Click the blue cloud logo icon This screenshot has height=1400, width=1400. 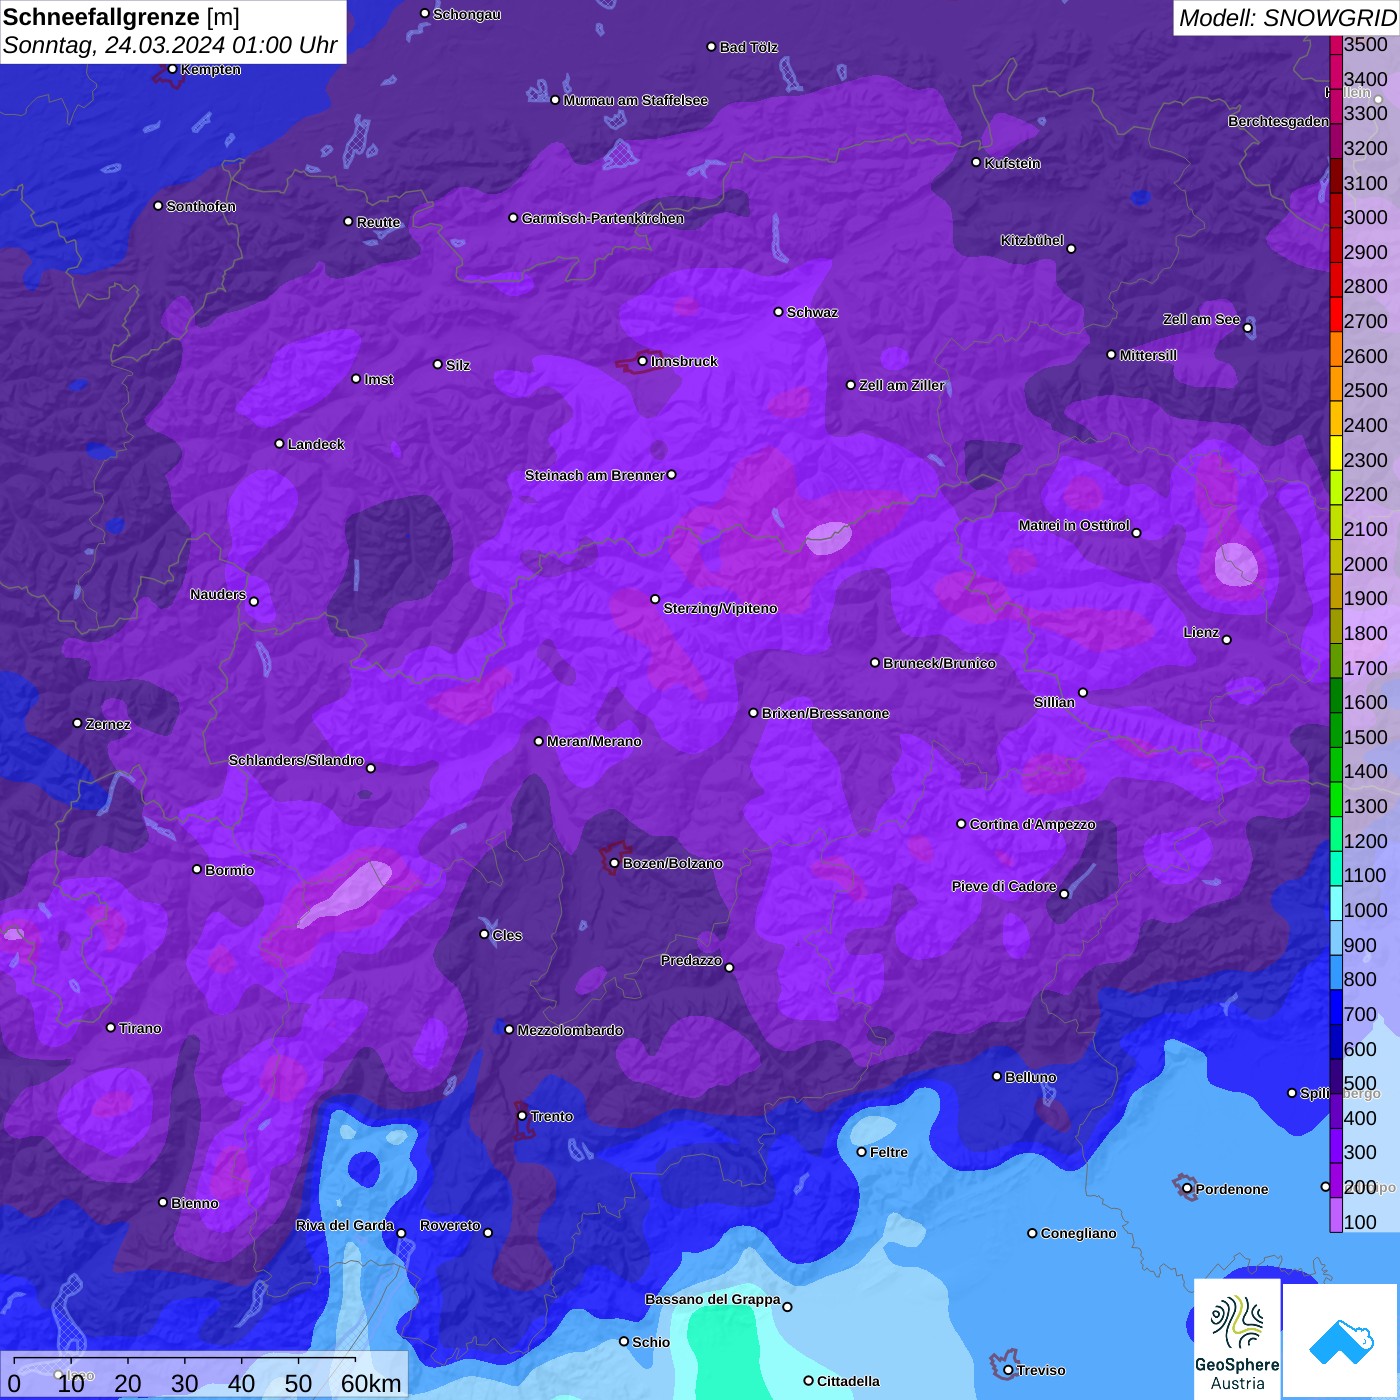1341,1341
